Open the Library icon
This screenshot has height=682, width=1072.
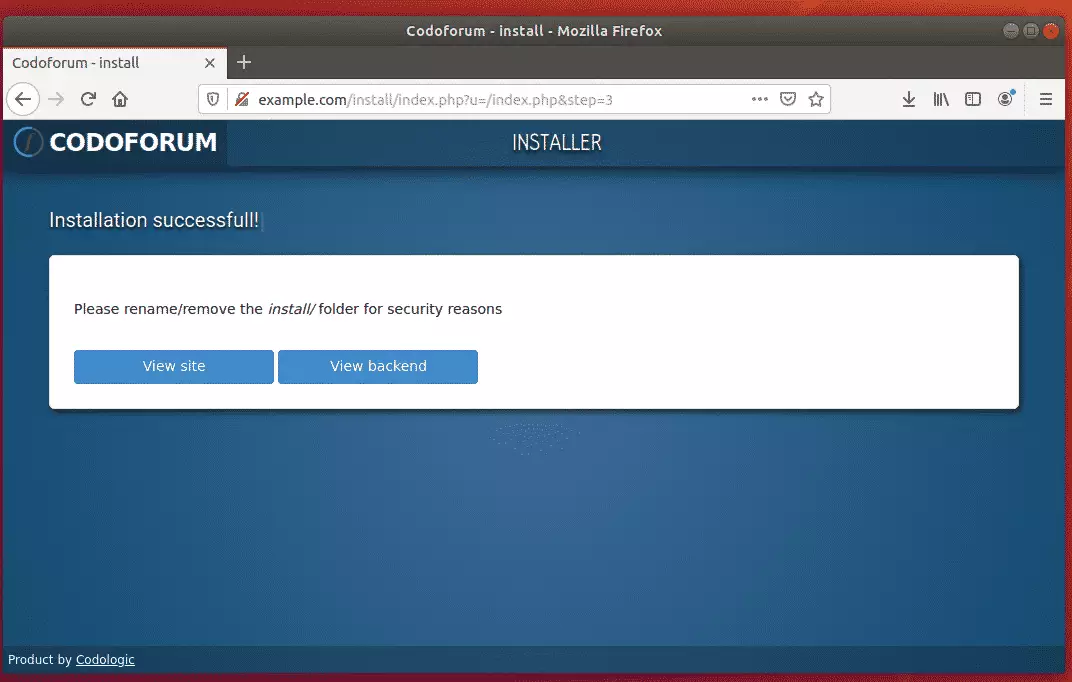[x=941, y=99]
